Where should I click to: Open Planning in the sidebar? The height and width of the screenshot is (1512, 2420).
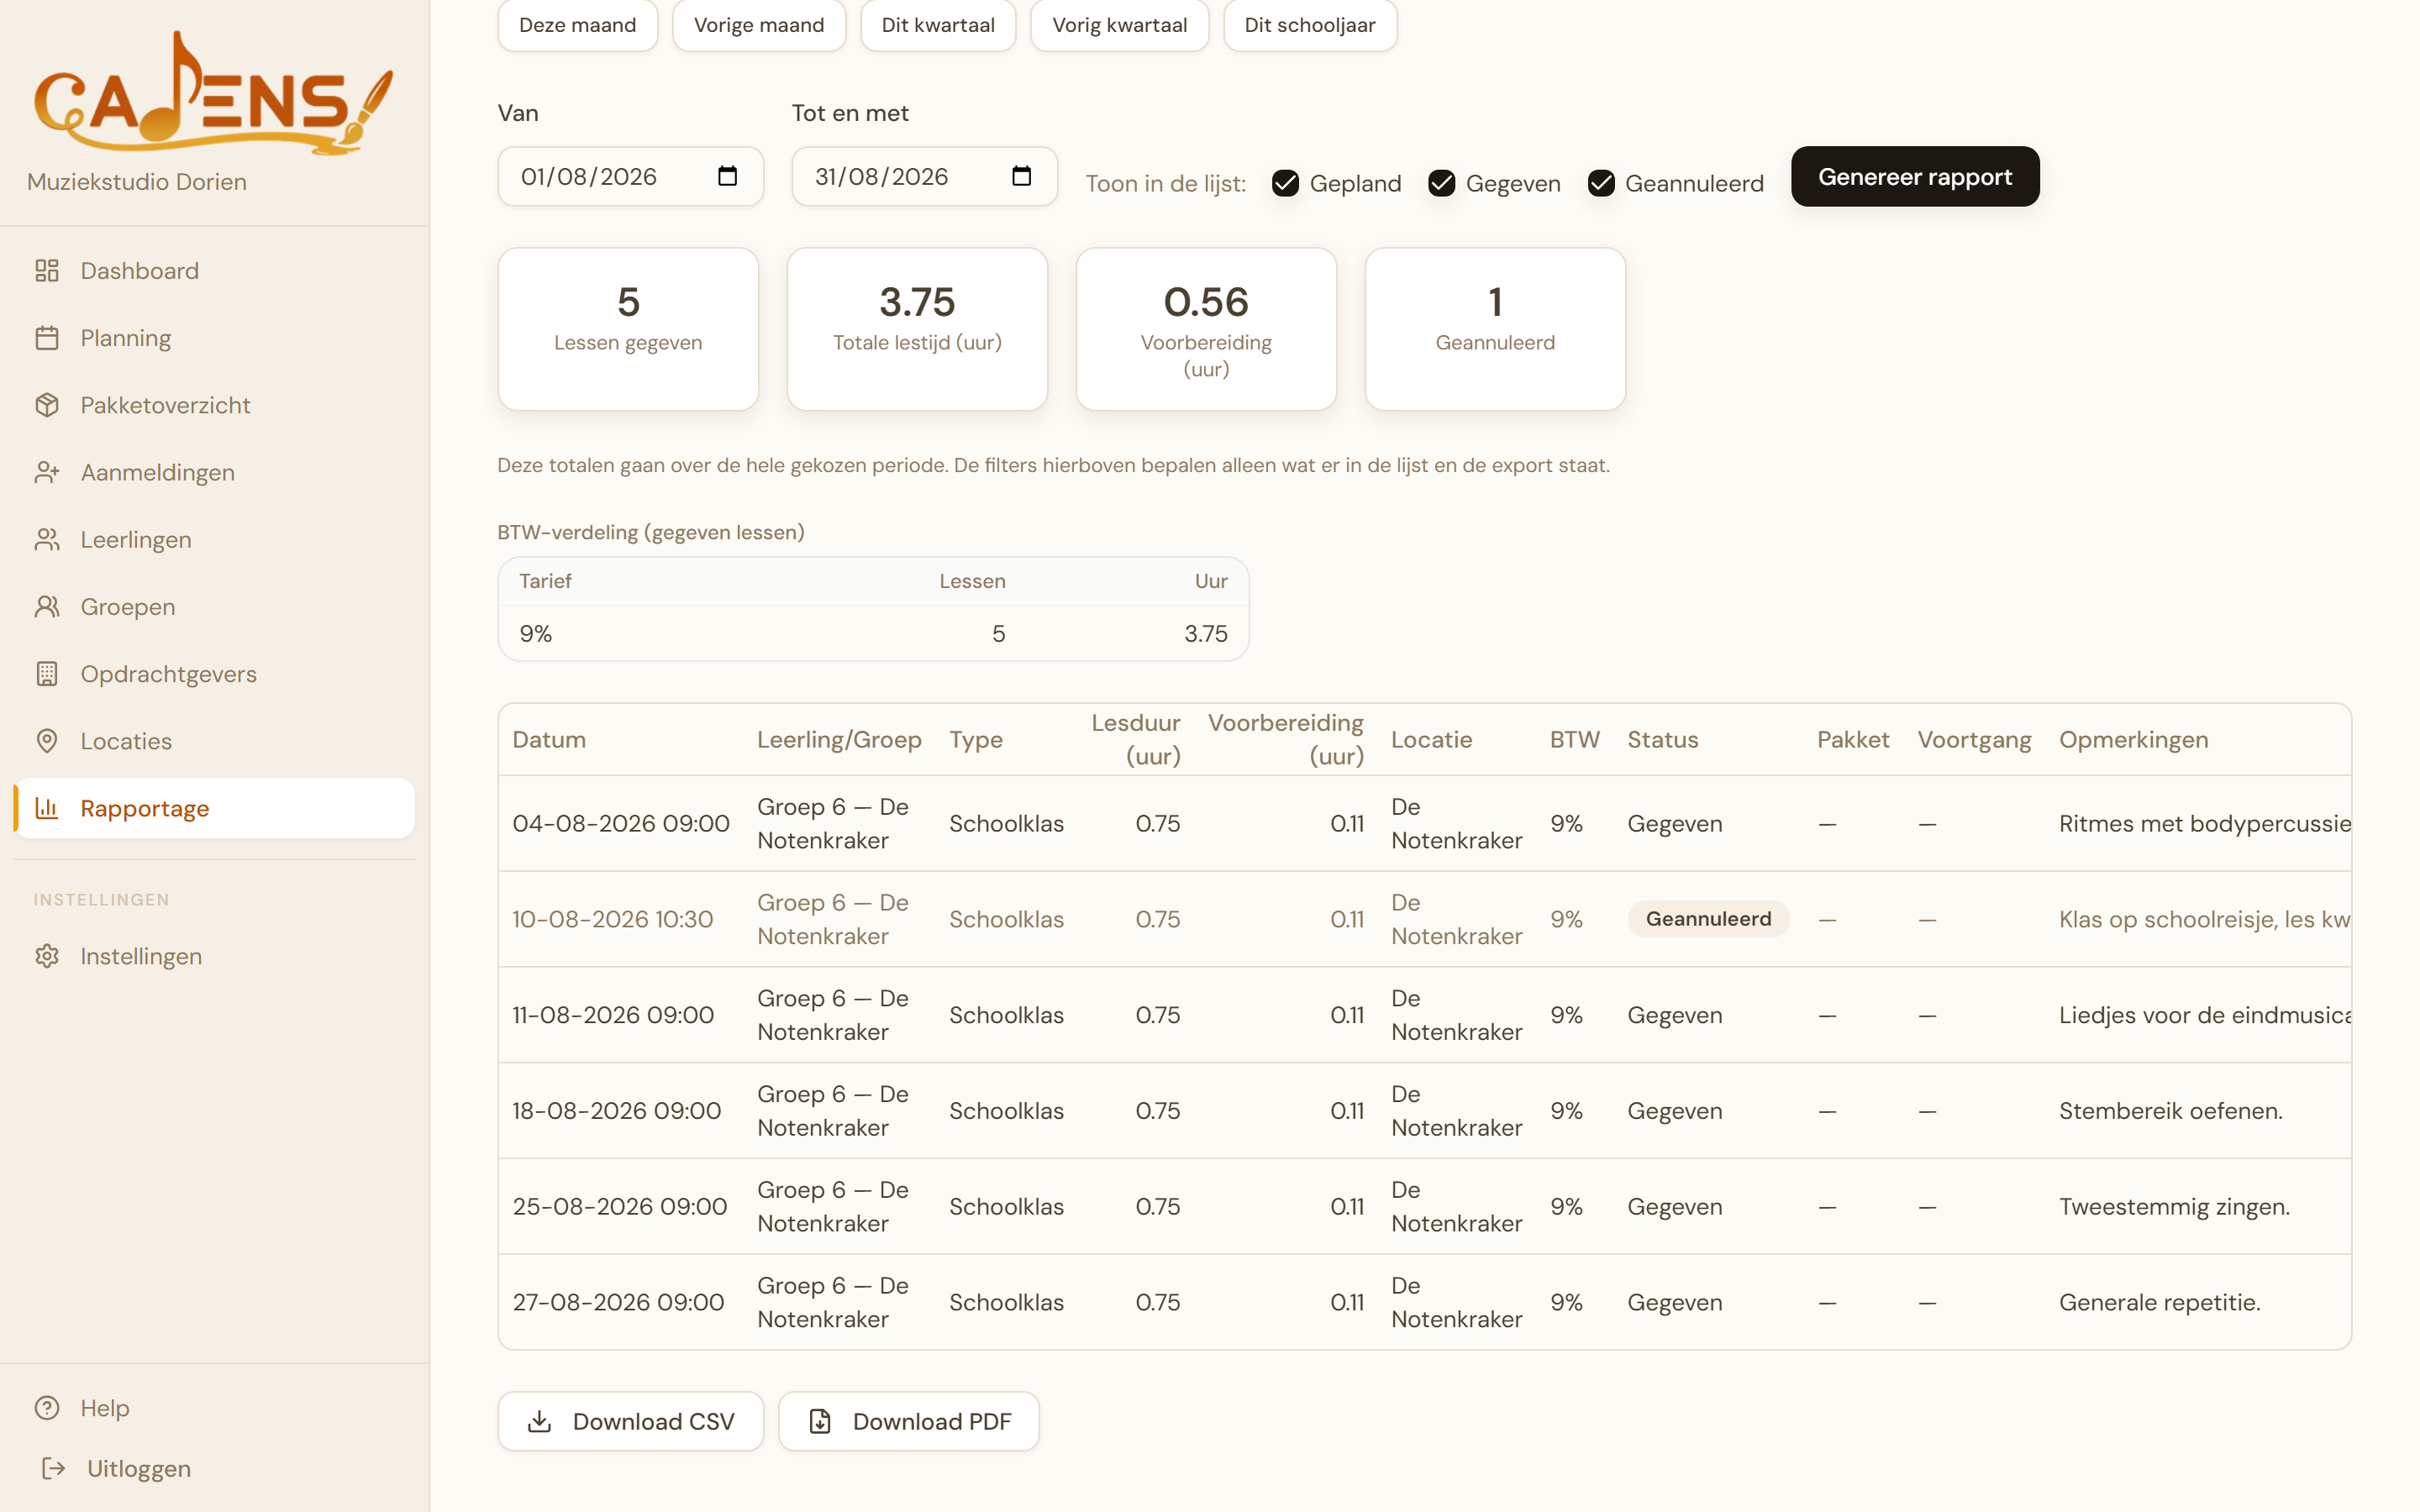coord(214,338)
